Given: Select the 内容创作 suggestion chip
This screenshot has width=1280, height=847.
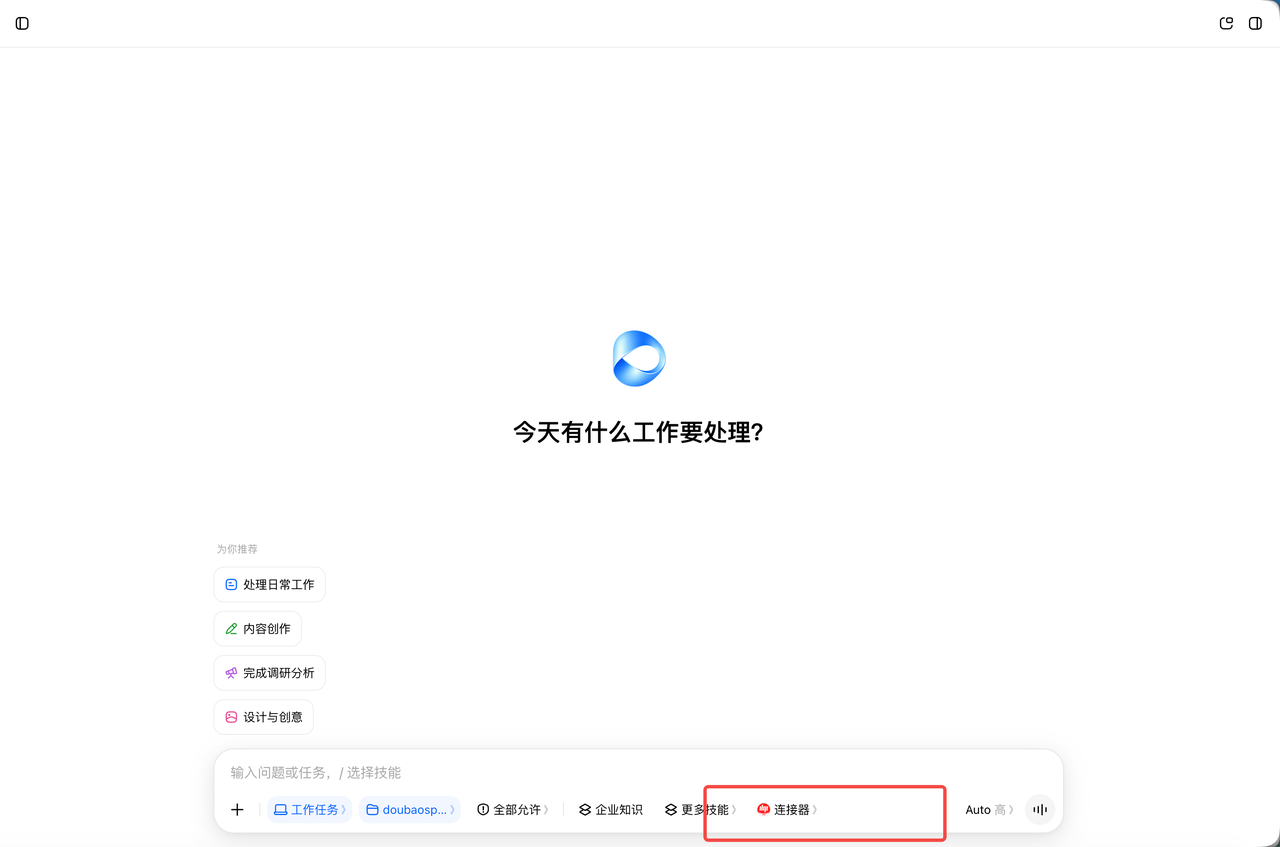Looking at the screenshot, I should pos(257,629).
